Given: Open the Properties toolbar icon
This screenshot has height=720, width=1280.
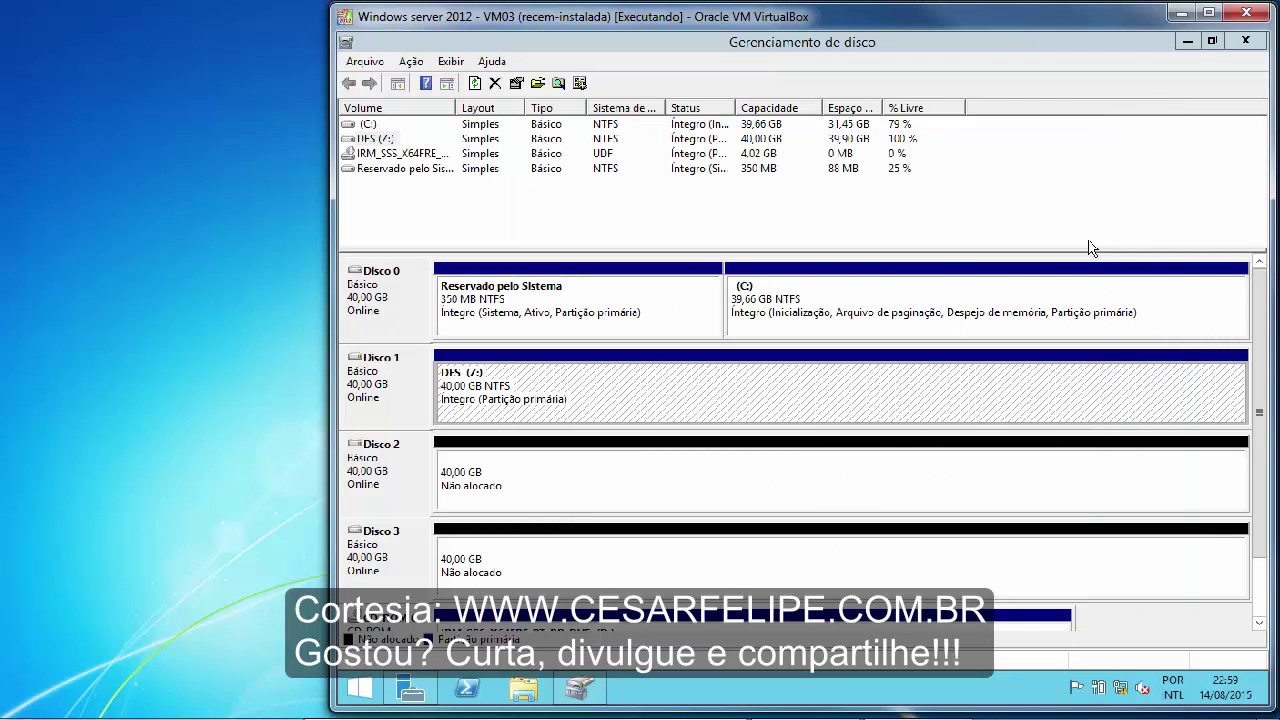Looking at the screenshot, I should 516,84.
